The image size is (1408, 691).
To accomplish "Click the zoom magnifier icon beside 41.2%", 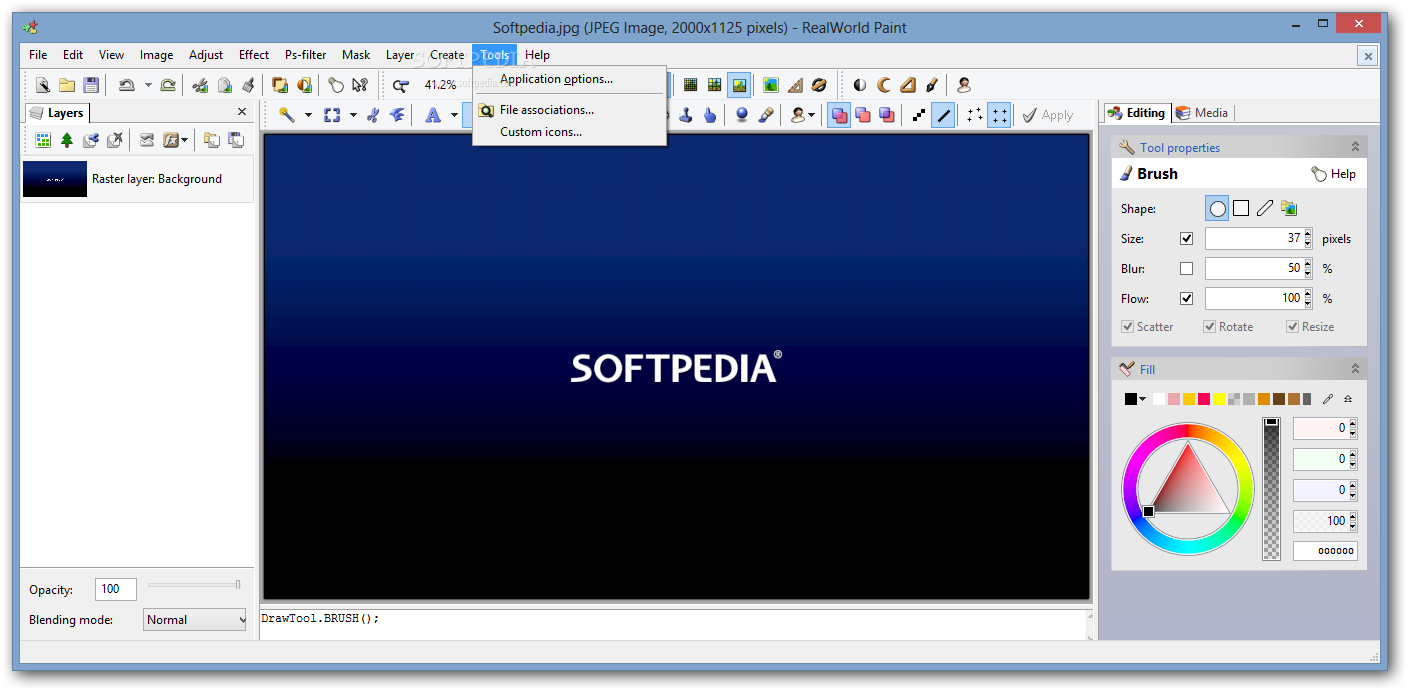I will 401,85.
